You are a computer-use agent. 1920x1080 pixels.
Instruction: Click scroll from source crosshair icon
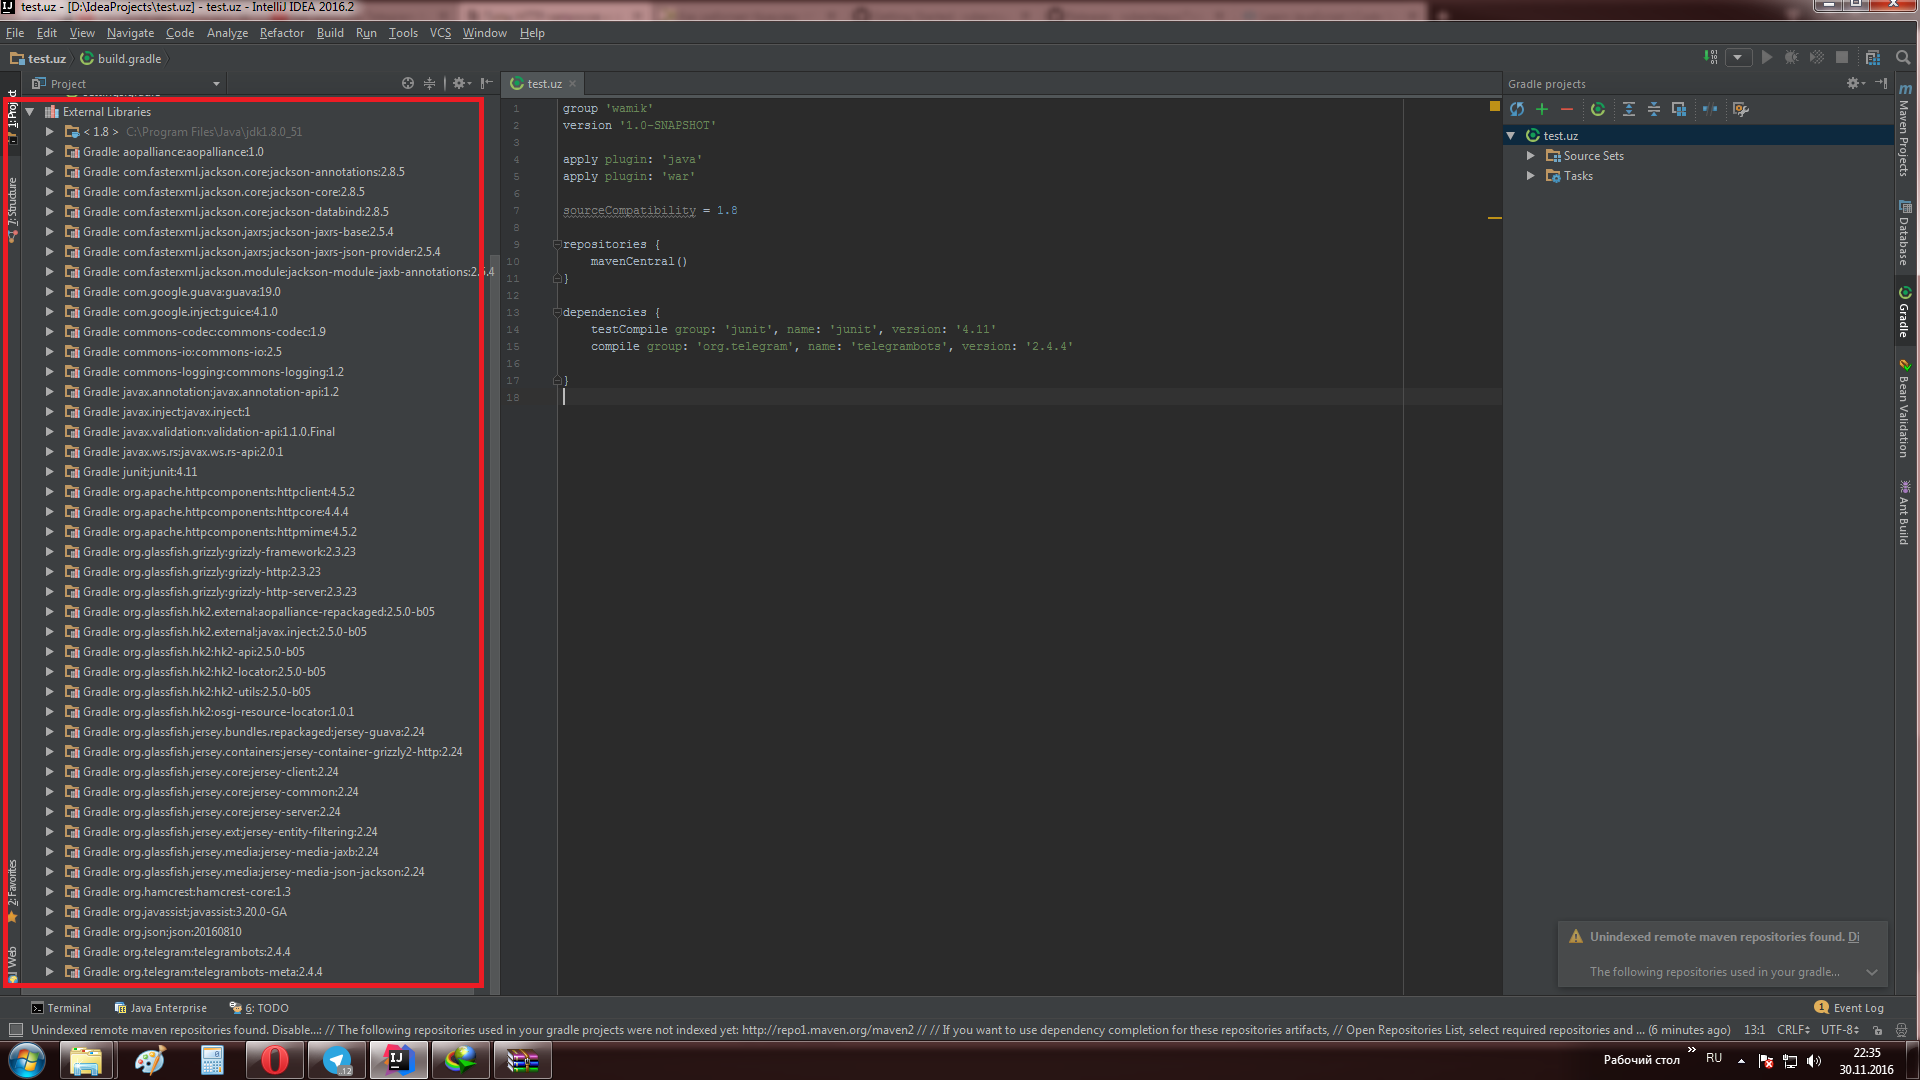408,83
